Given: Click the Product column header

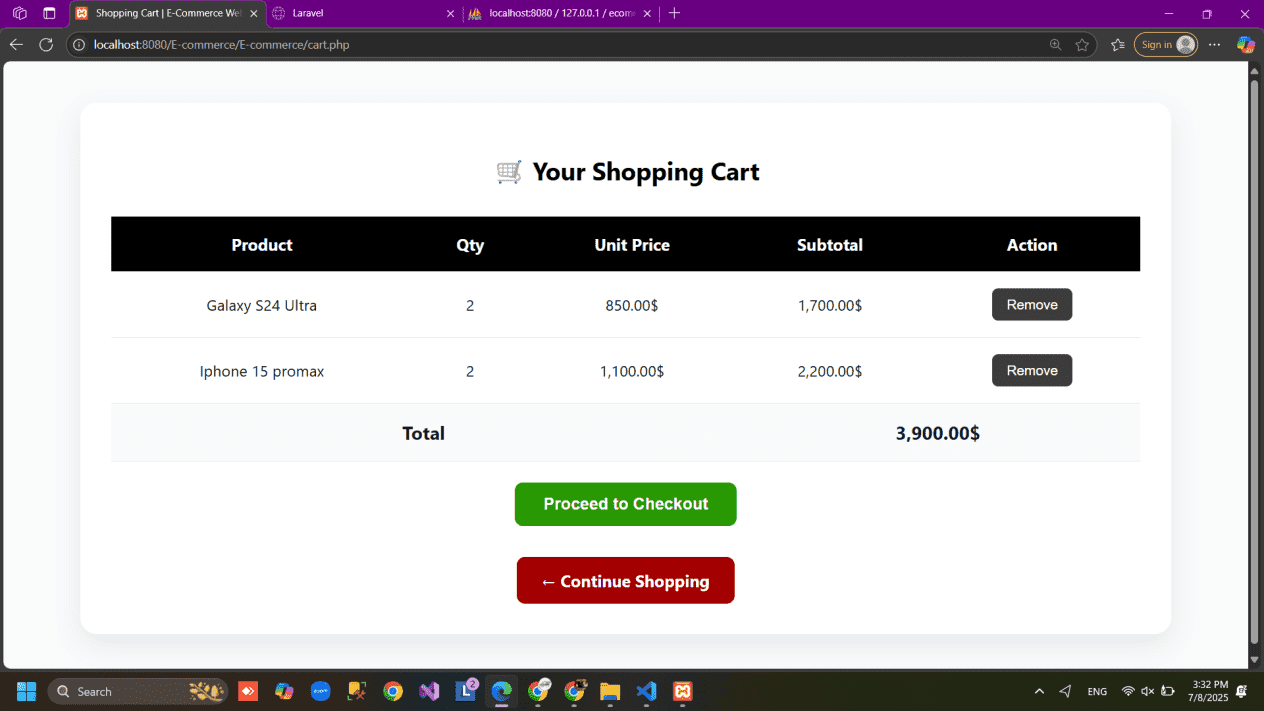Looking at the screenshot, I should (262, 245).
